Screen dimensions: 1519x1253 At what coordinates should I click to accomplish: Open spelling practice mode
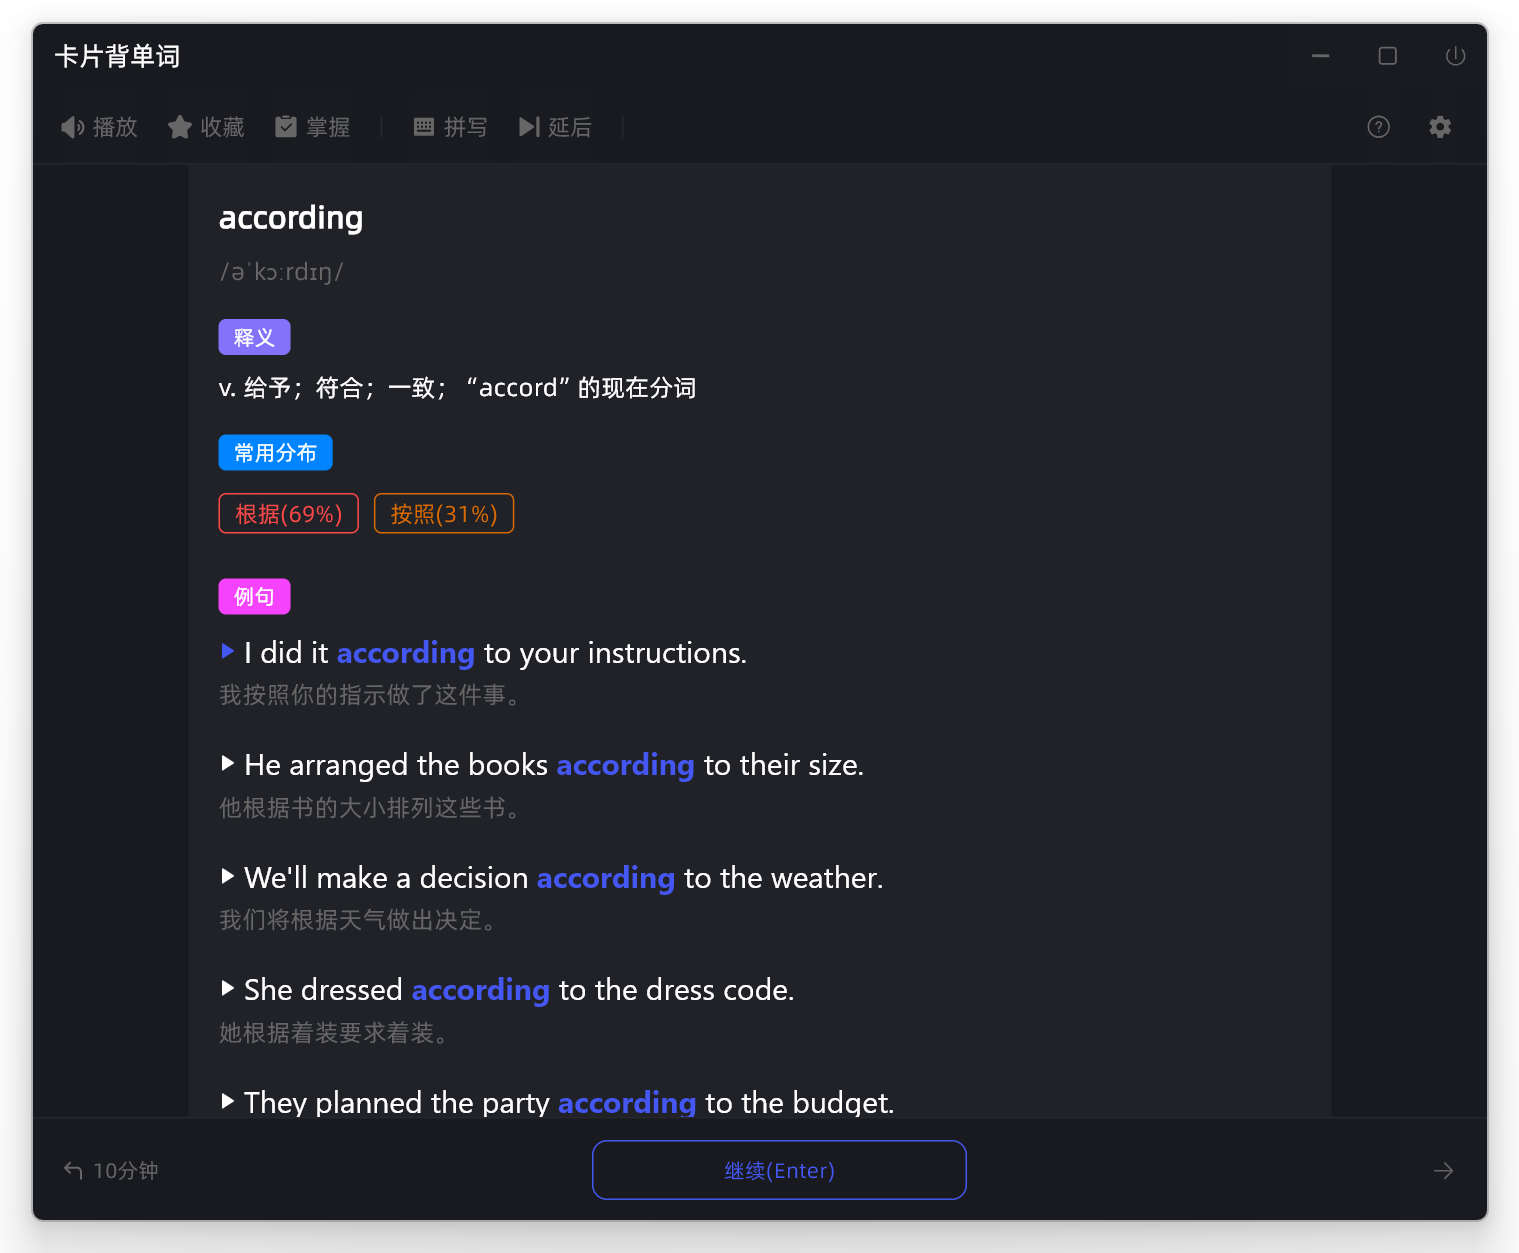pyautogui.click(x=450, y=127)
